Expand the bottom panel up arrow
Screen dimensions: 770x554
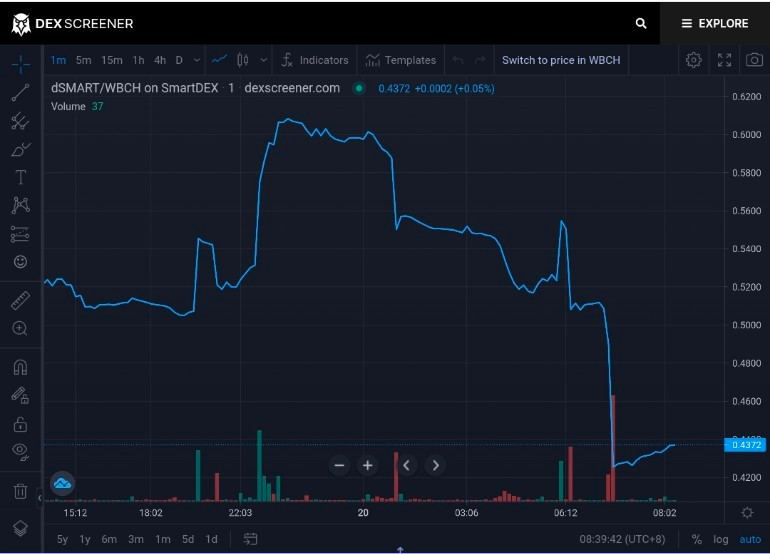[400, 550]
